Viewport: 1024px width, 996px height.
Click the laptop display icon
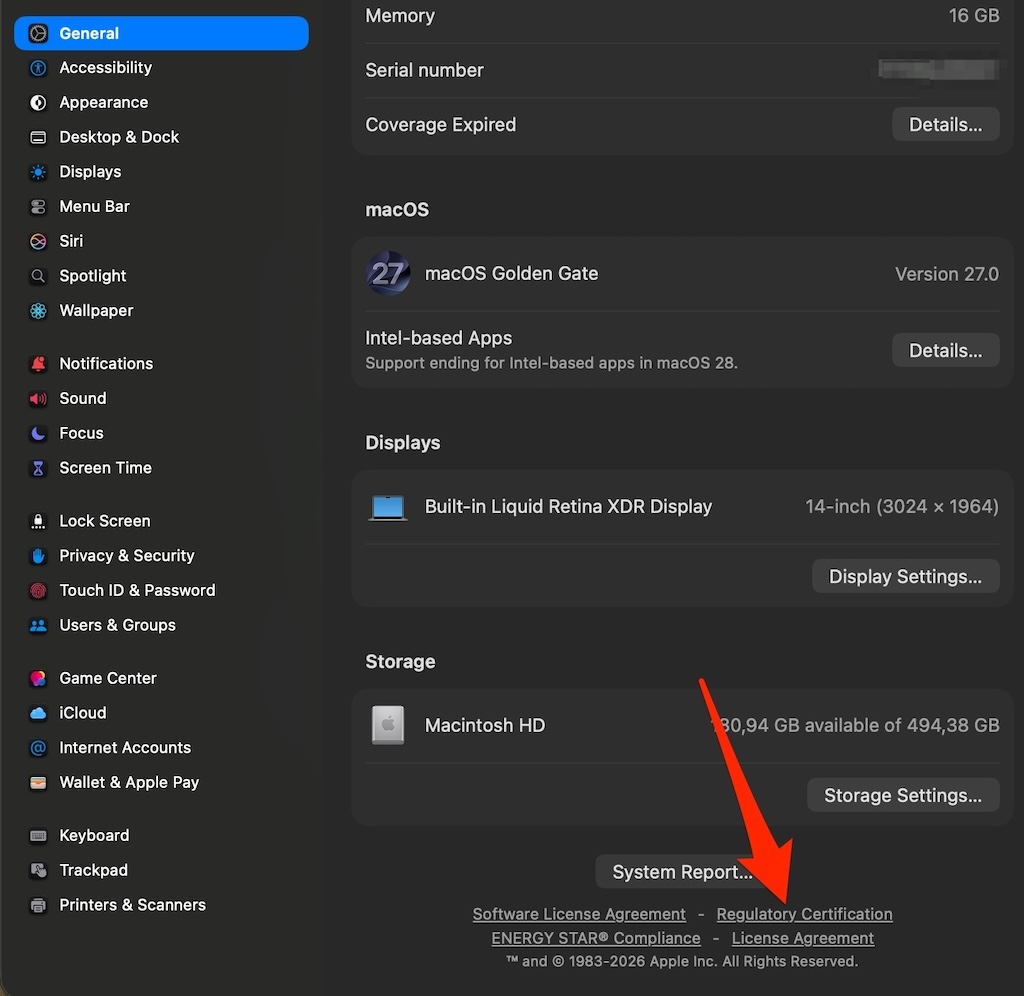pos(388,507)
